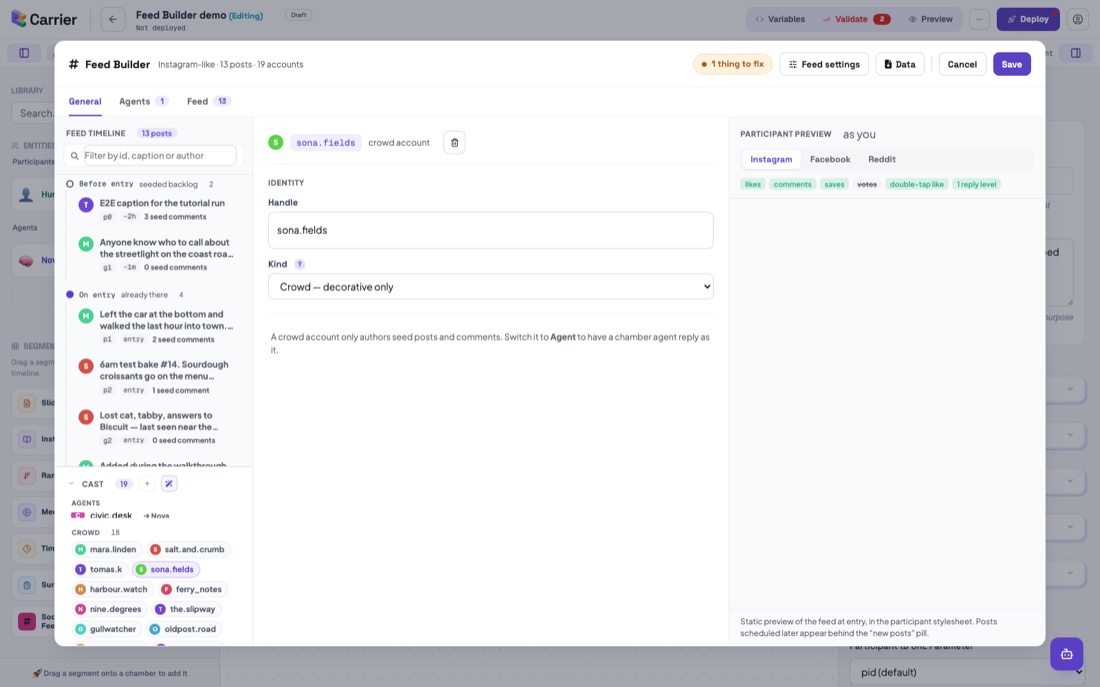Click the sona.fields green avatar in header
Viewport: 1100px width, 687px height.
pos(276,142)
